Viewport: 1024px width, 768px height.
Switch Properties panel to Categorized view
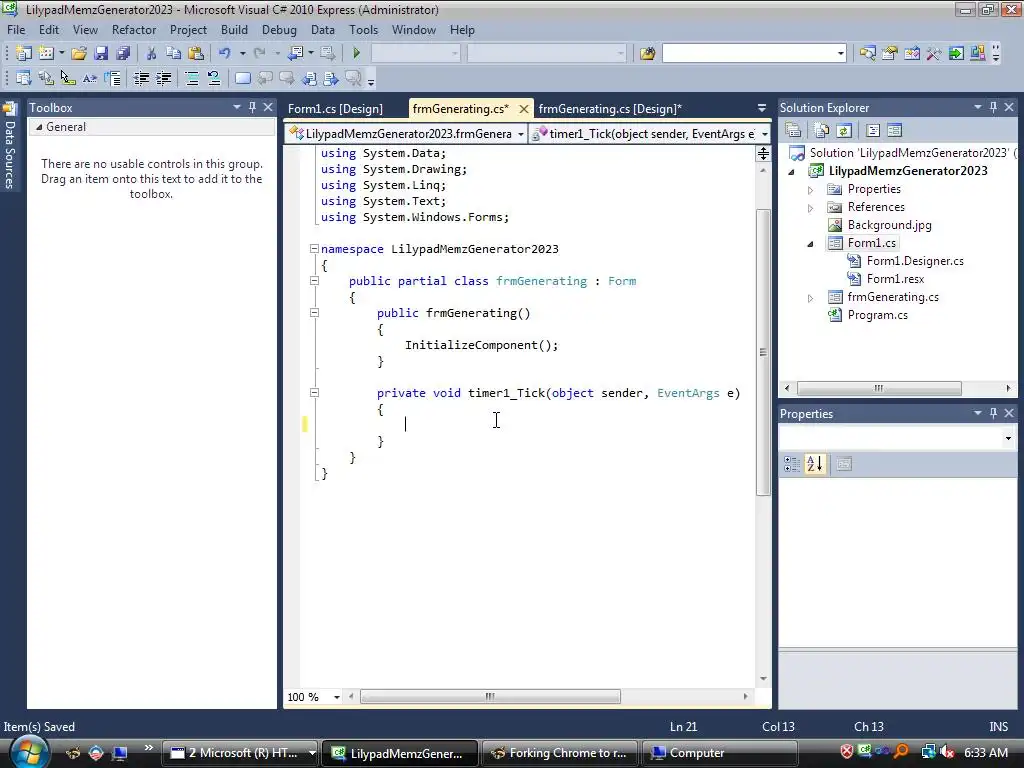792,464
